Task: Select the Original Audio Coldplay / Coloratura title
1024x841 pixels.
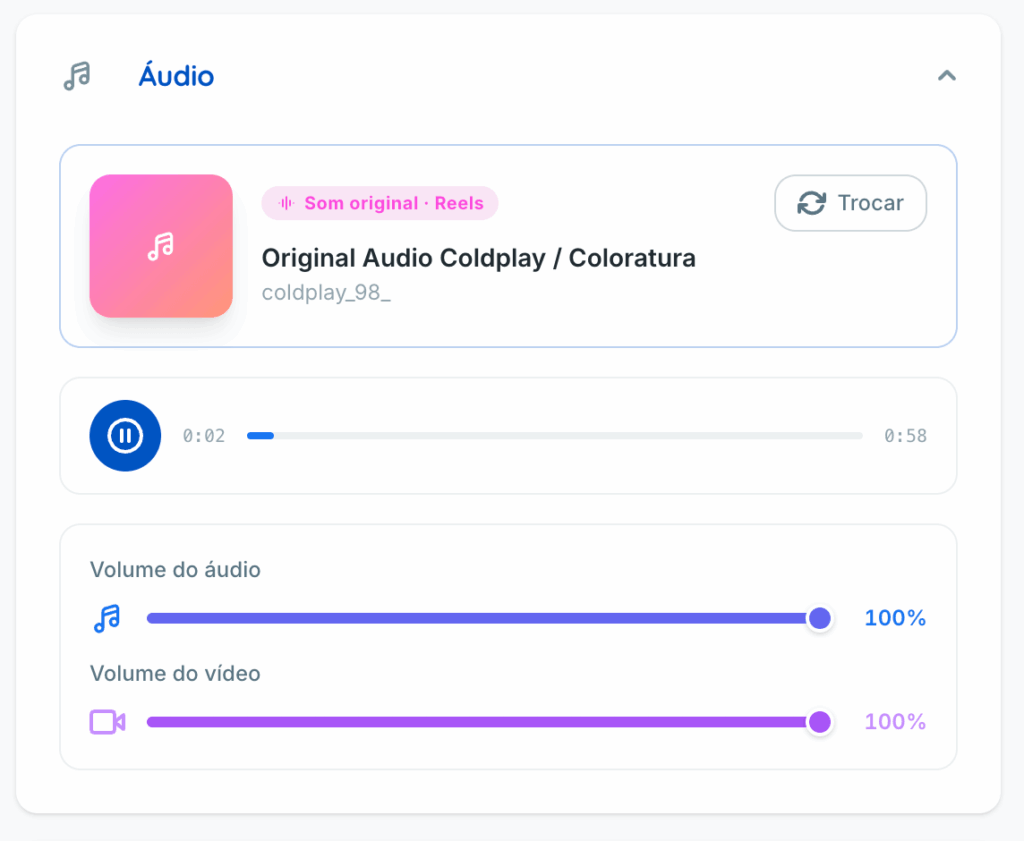Action: [x=479, y=258]
